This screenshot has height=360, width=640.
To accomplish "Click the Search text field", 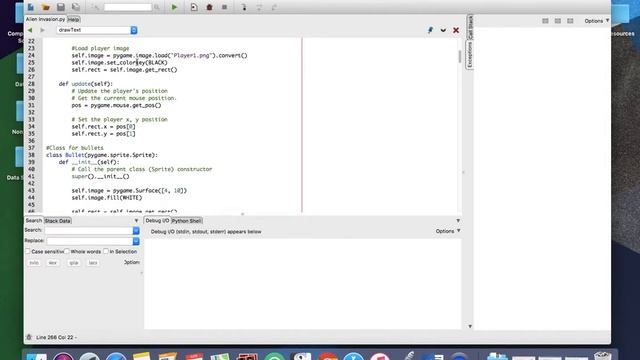I will 89,231.
